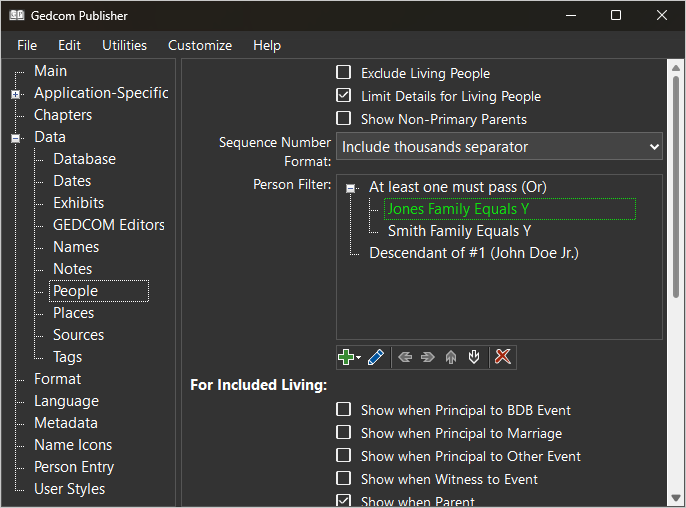Open the Places section
Image resolution: width=686 pixels, height=508 pixels.
pyautogui.click(x=74, y=313)
